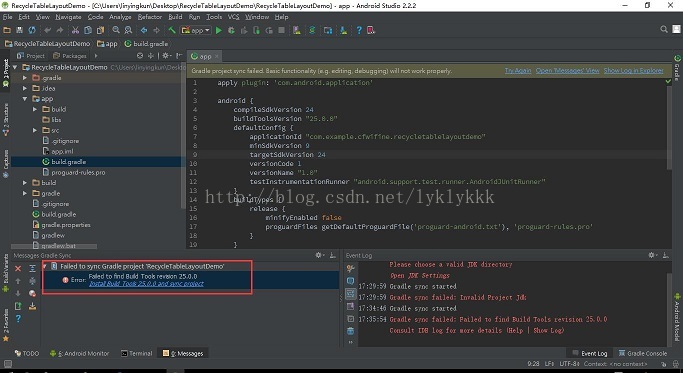
Task: Navigate Back with the blue arrow
Action: (144, 30)
